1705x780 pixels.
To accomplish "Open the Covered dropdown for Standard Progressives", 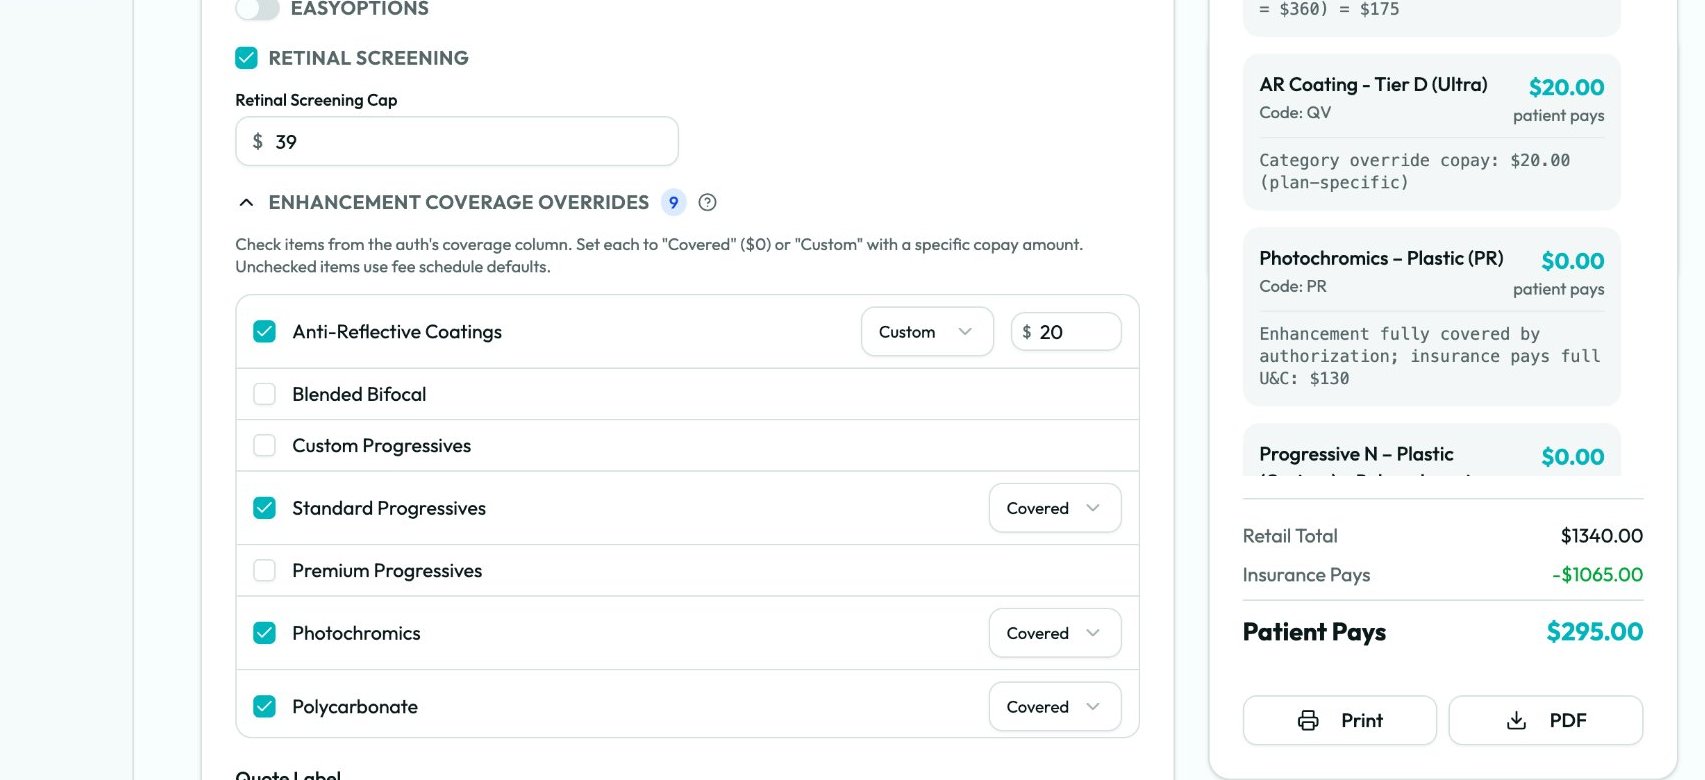I will coord(1054,508).
